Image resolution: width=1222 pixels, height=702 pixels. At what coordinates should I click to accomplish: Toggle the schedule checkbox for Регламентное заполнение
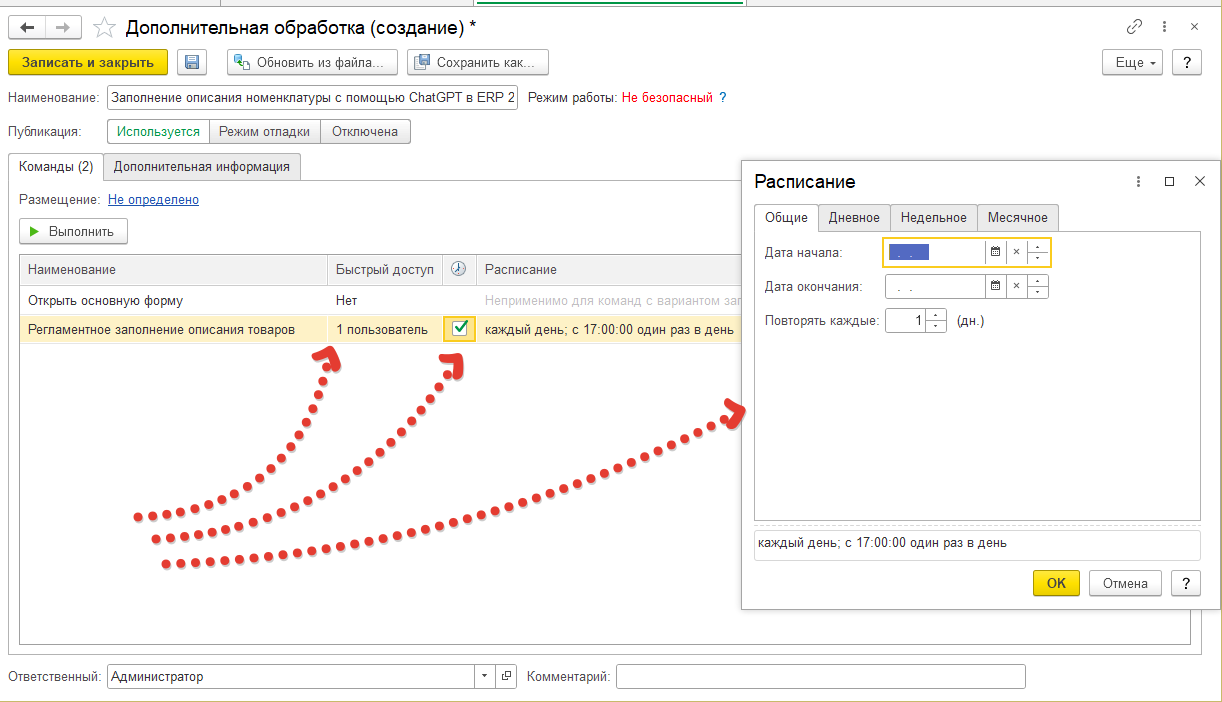coord(460,329)
